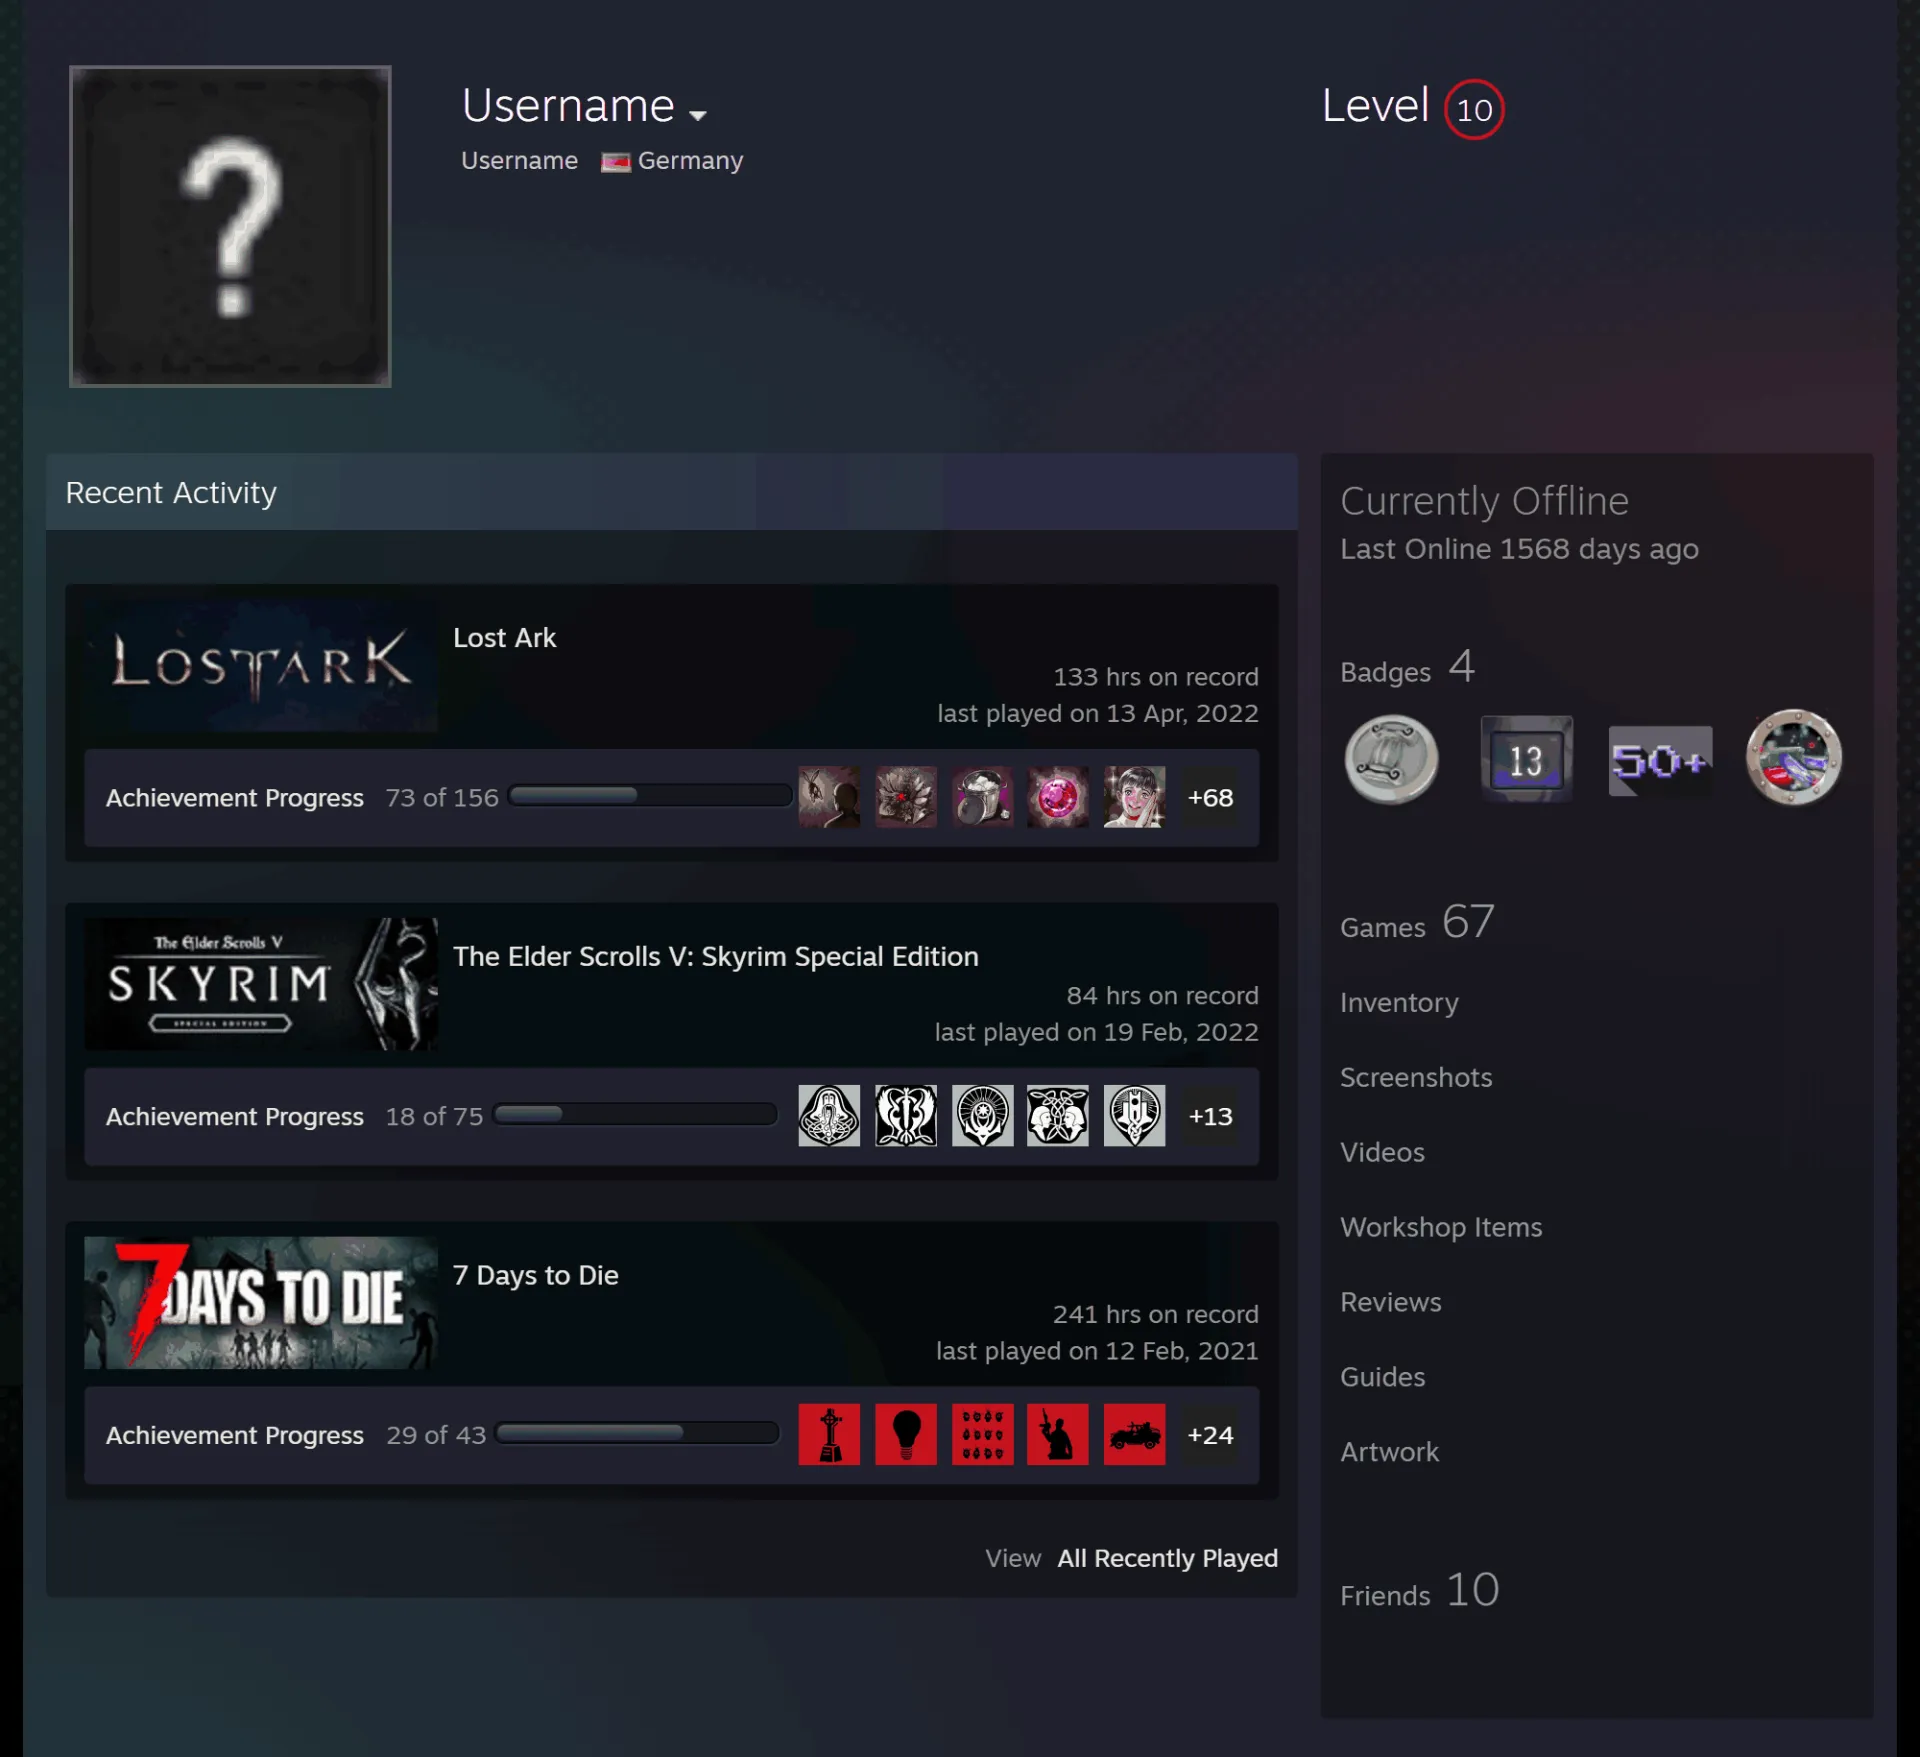Screen dimensions: 1920x1757
Task: Click the round porthole badge icon
Action: pyautogui.click(x=1794, y=758)
